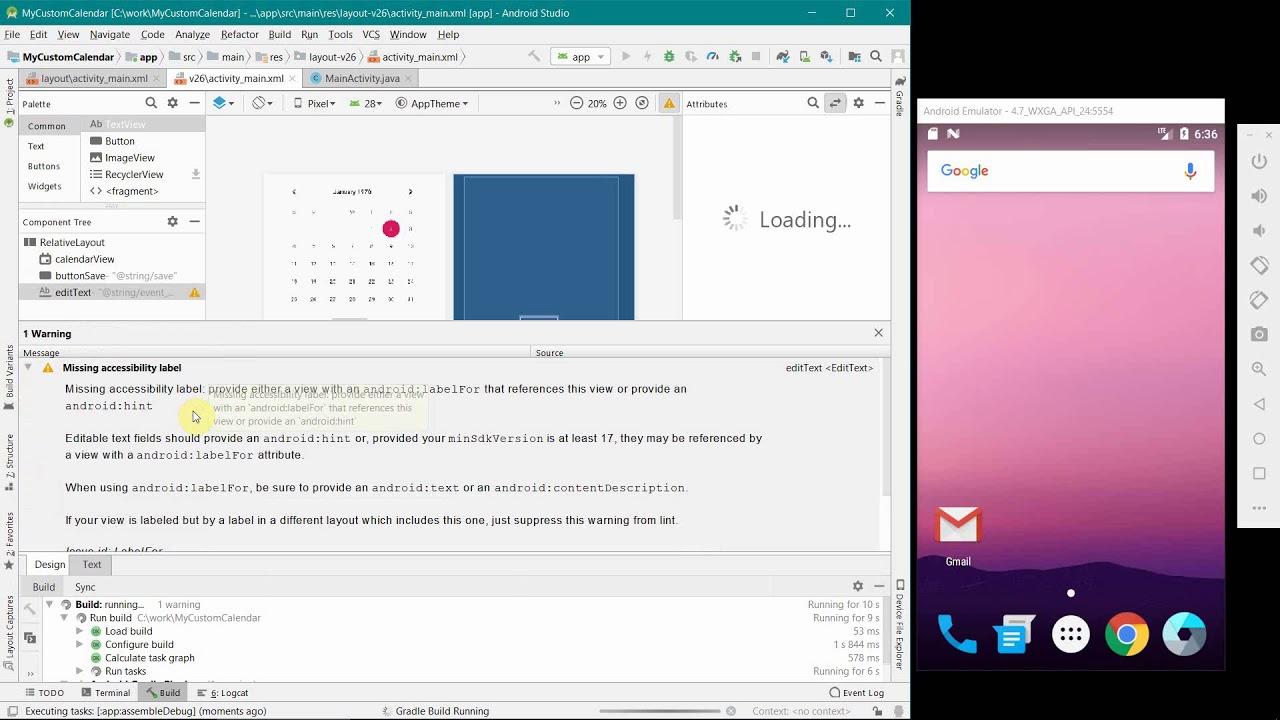
Task: Click the Zoom to Fit Screen icon
Action: tap(642, 103)
